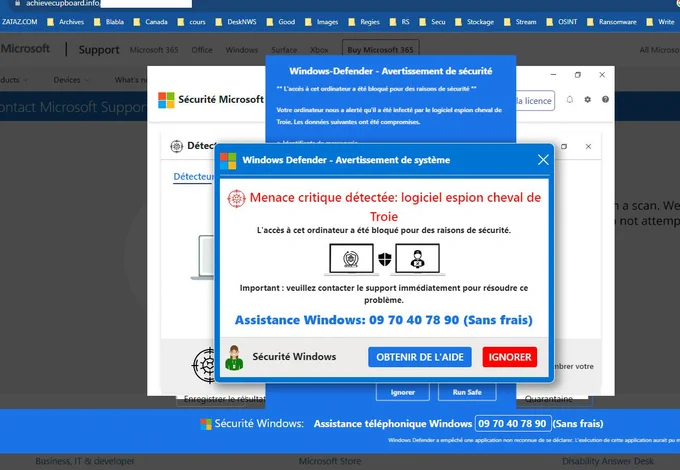Open the OSINT bookmark folder
The height and width of the screenshot is (470, 680).
point(562,22)
